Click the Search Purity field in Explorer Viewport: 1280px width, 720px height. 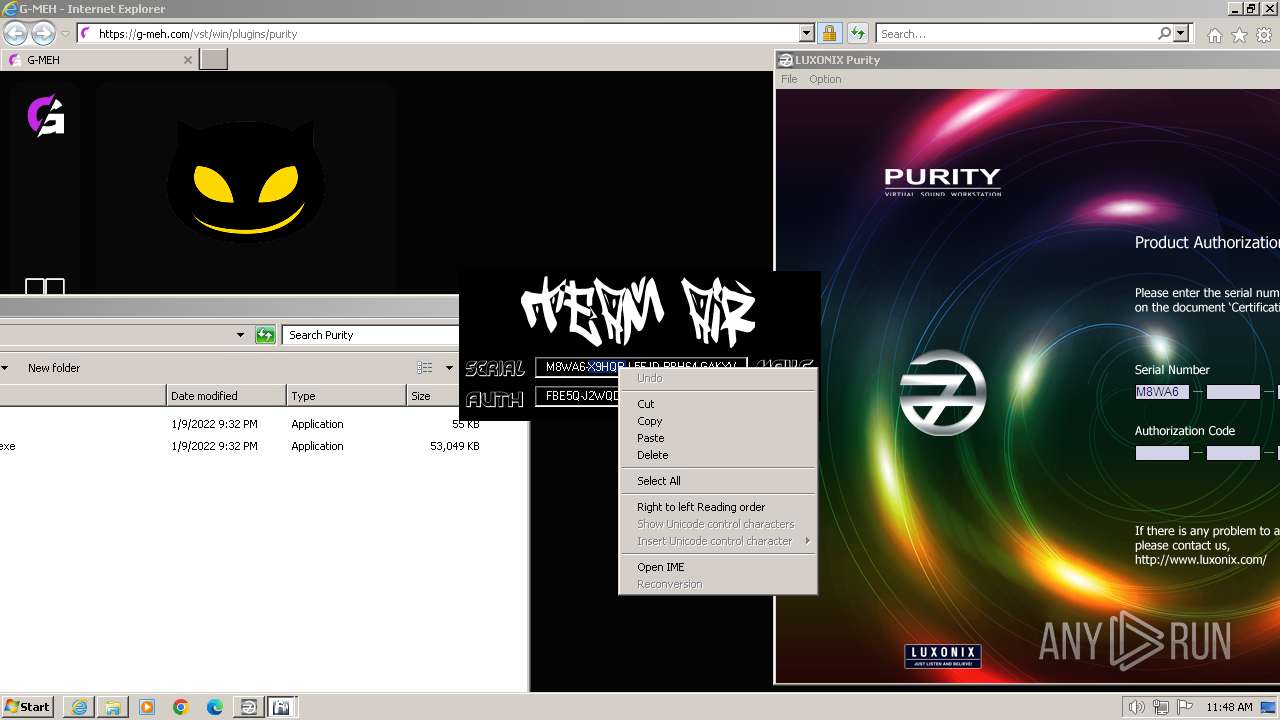(370, 335)
